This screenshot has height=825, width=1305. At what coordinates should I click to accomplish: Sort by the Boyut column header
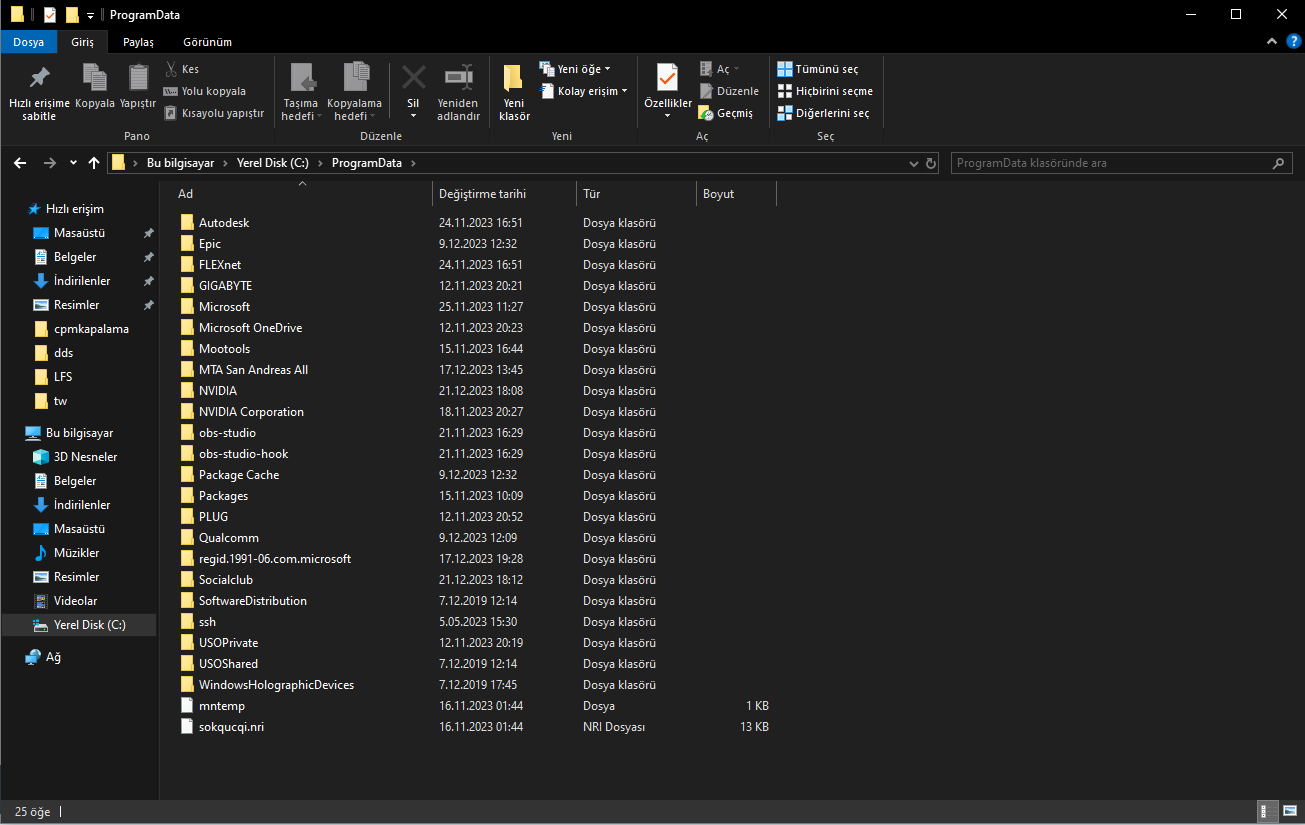[x=736, y=194]
